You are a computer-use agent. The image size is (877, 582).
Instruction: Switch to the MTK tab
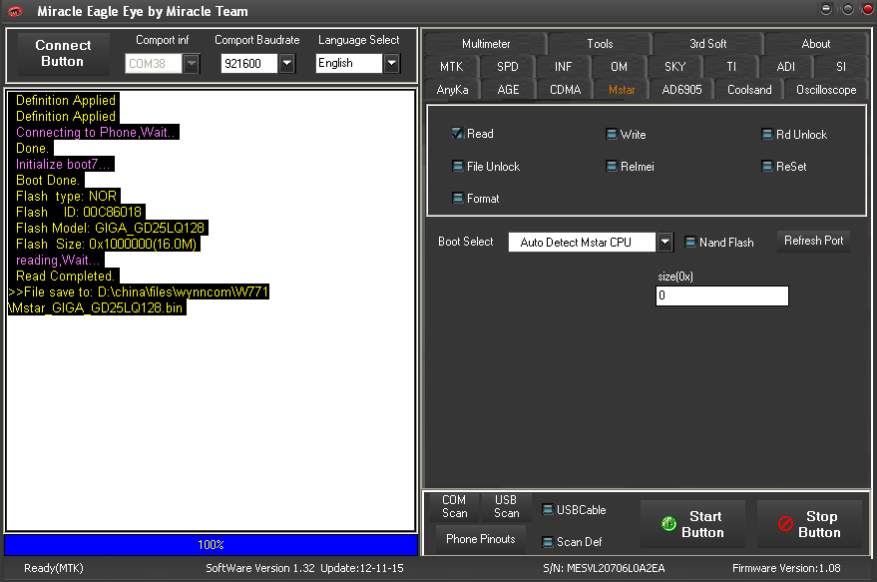click(x=451, y=67)
